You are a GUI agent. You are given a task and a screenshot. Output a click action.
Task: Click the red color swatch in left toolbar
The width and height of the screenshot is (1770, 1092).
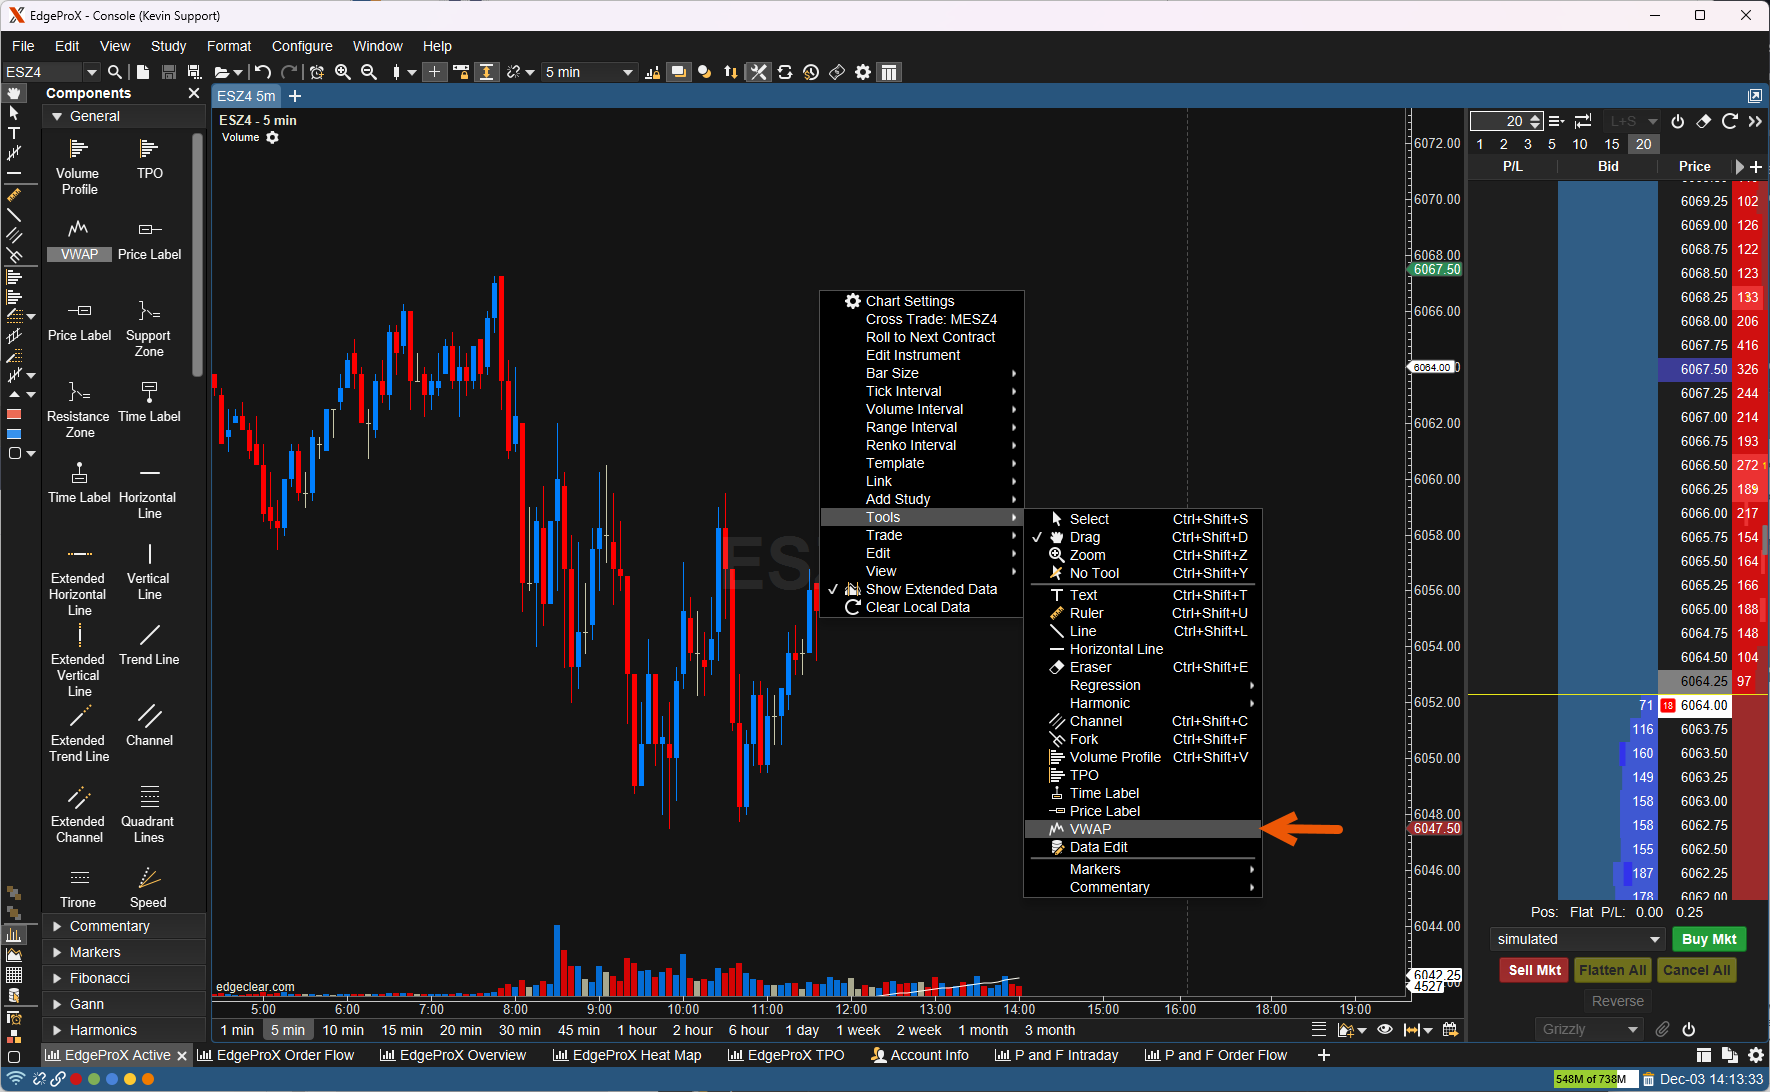point(14,414)
